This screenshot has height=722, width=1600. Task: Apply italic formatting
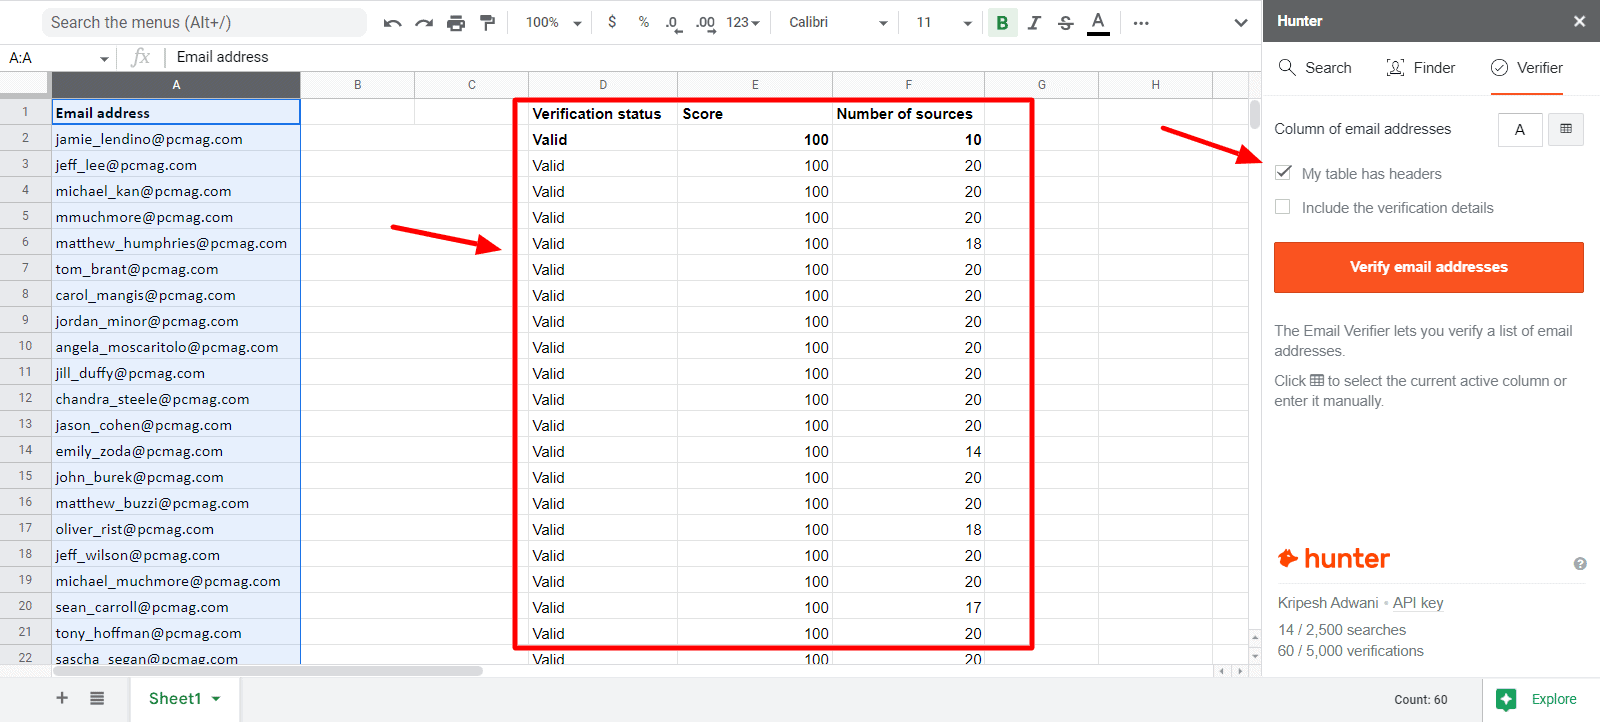[x=1034, y=23]
